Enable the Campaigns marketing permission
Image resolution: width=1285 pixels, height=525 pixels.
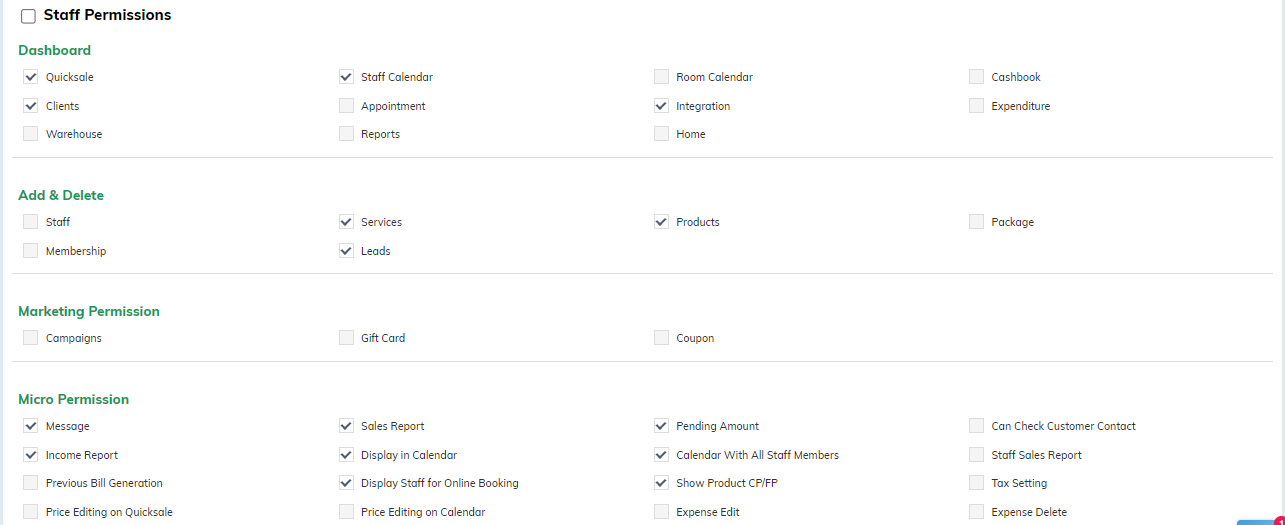pos(31,337)
